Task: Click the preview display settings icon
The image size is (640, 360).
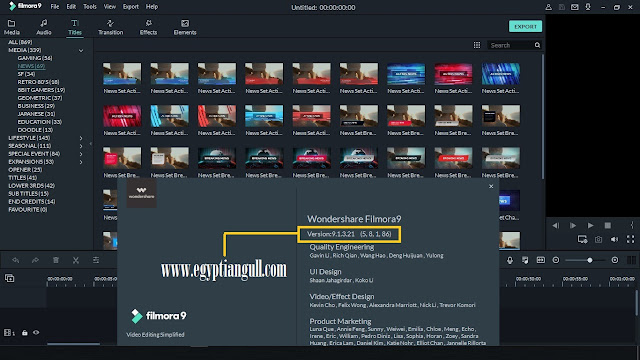Action: [582, 240]
